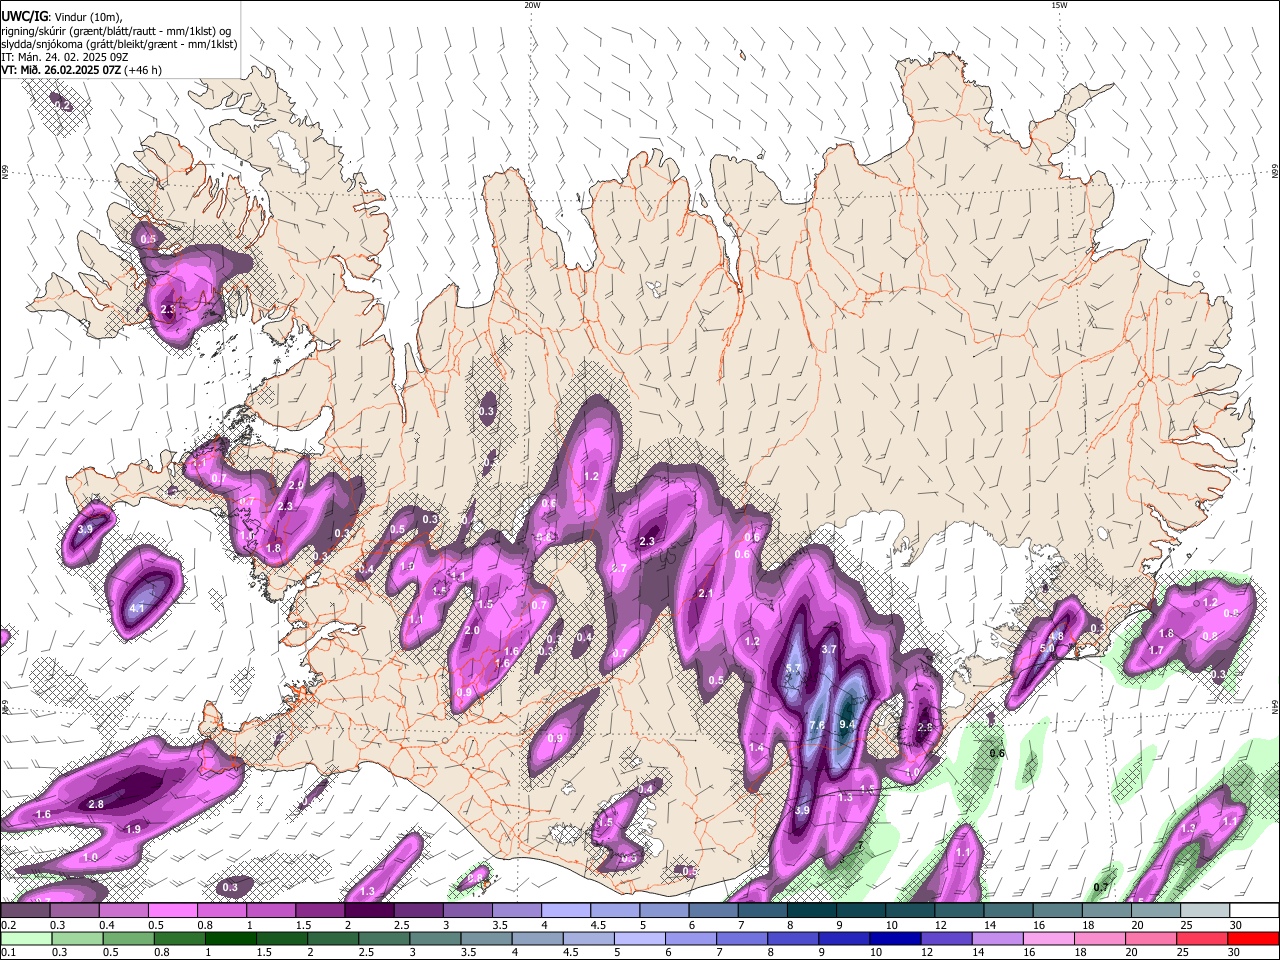This screenshot has height=960, width=1280.
Task: Click the 12 label on the purple snow scale
Action: [x=941, y=925]
